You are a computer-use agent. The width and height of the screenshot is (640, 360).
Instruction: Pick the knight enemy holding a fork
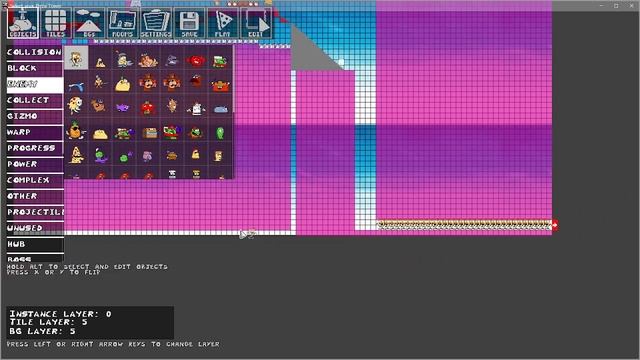point(124,60)
